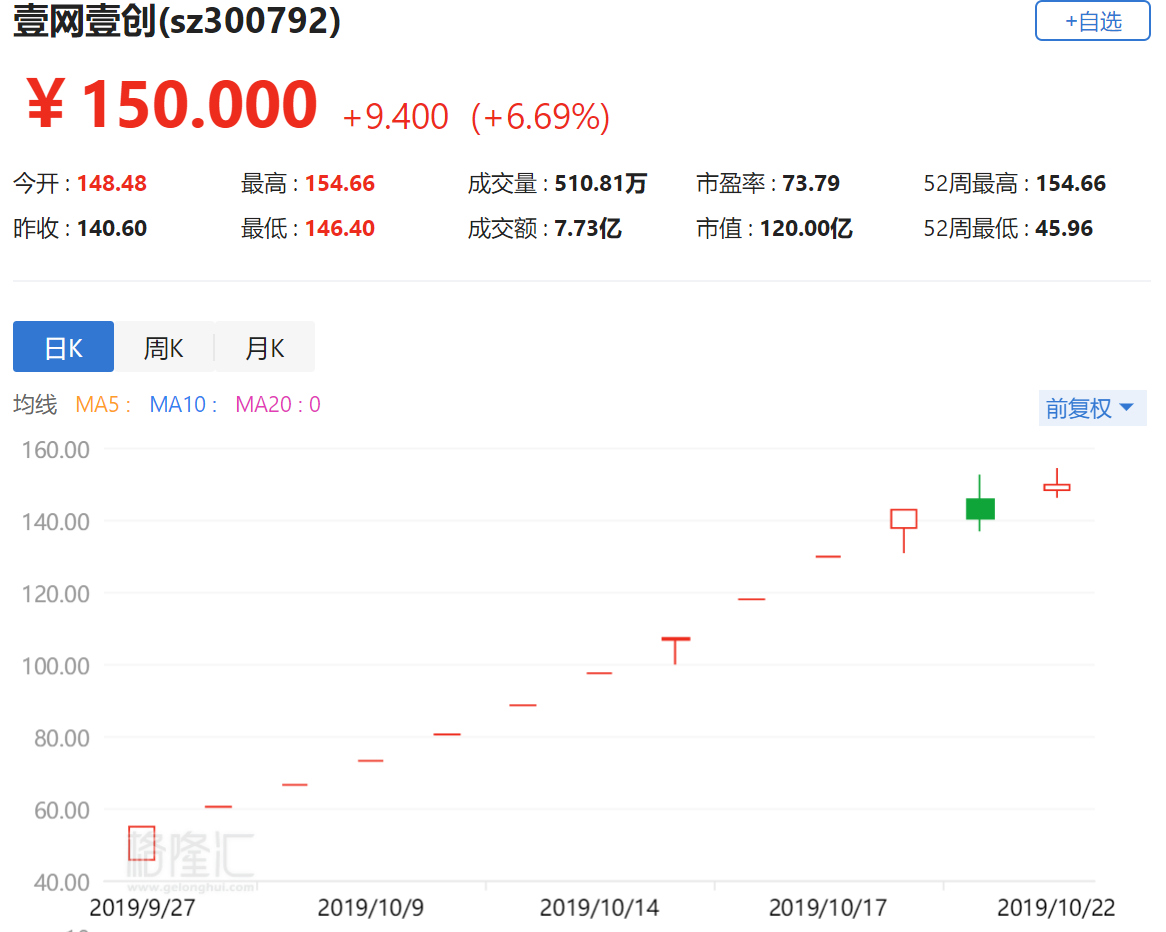
Task: Click the 市值 value 120.00亿
Action: pos(806,228)
